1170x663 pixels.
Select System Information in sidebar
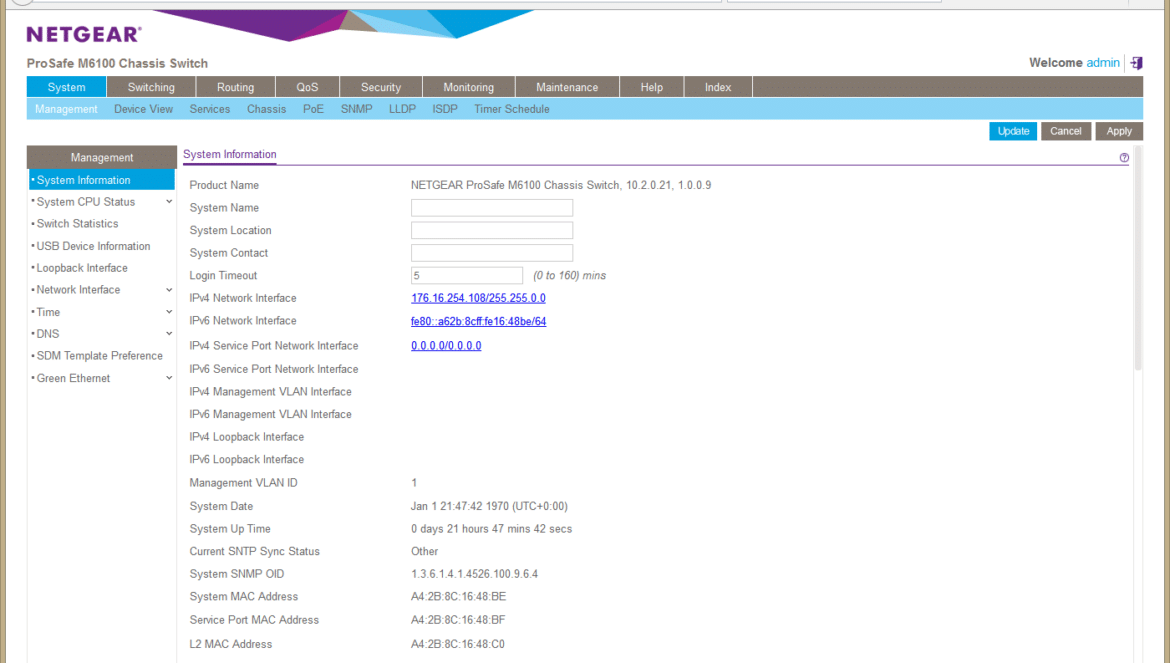101,180
